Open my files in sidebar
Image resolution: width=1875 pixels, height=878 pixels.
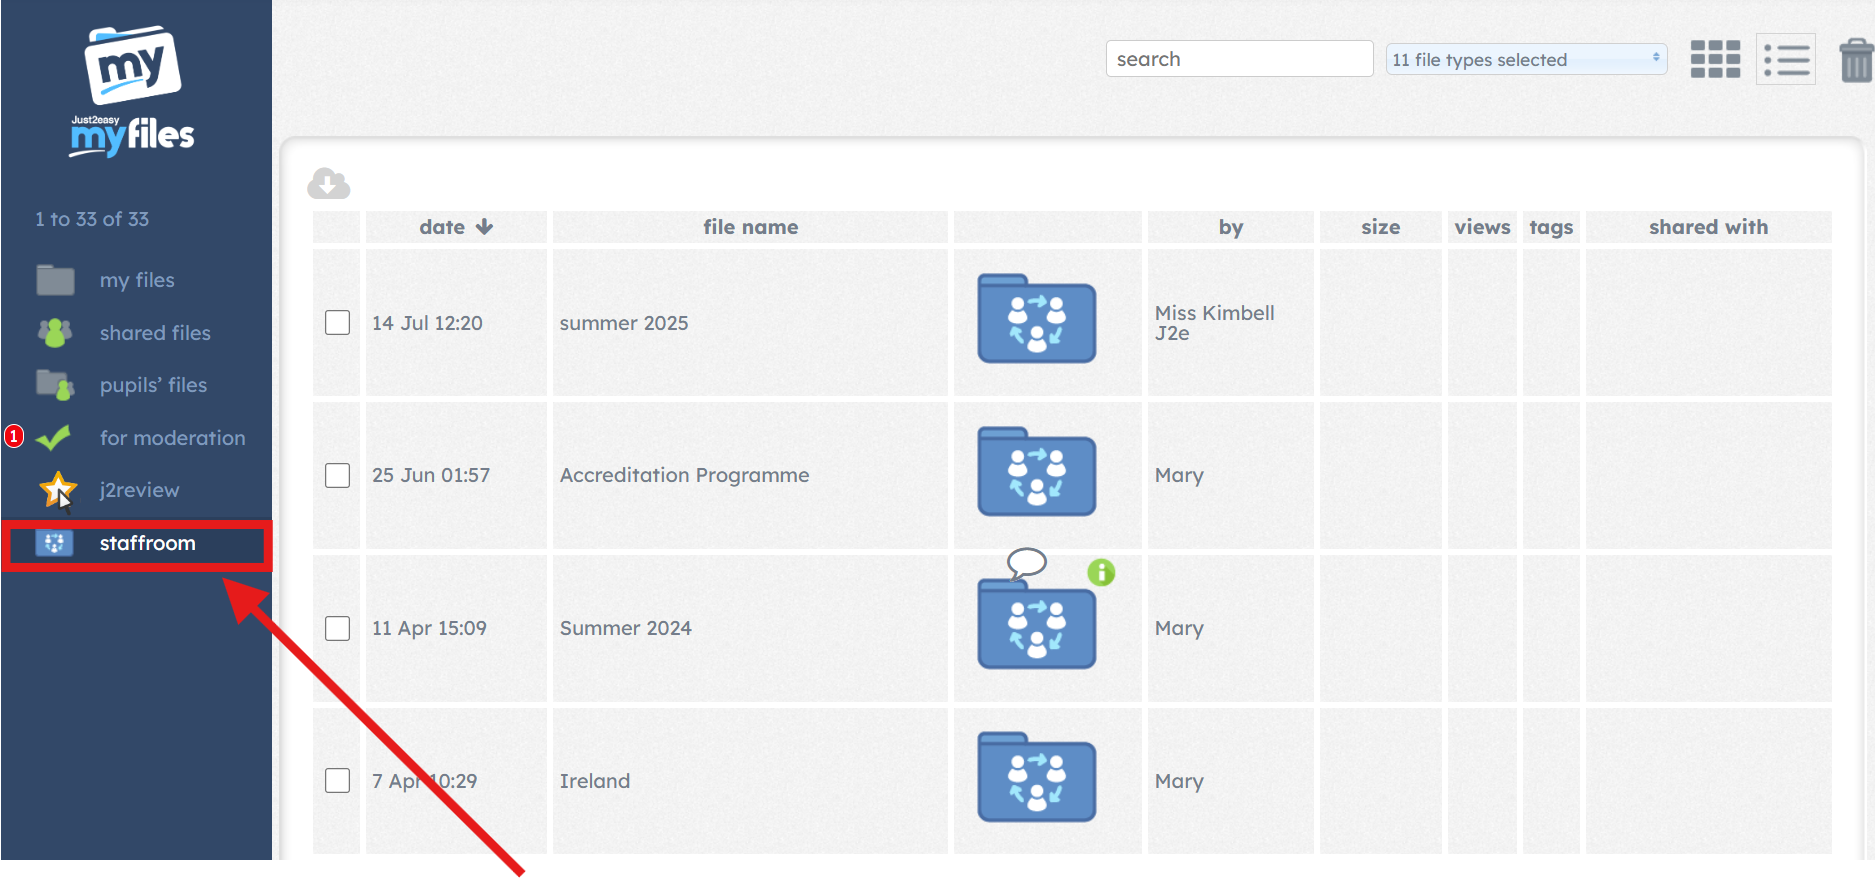pyautogui.click(x=137, y=280)
